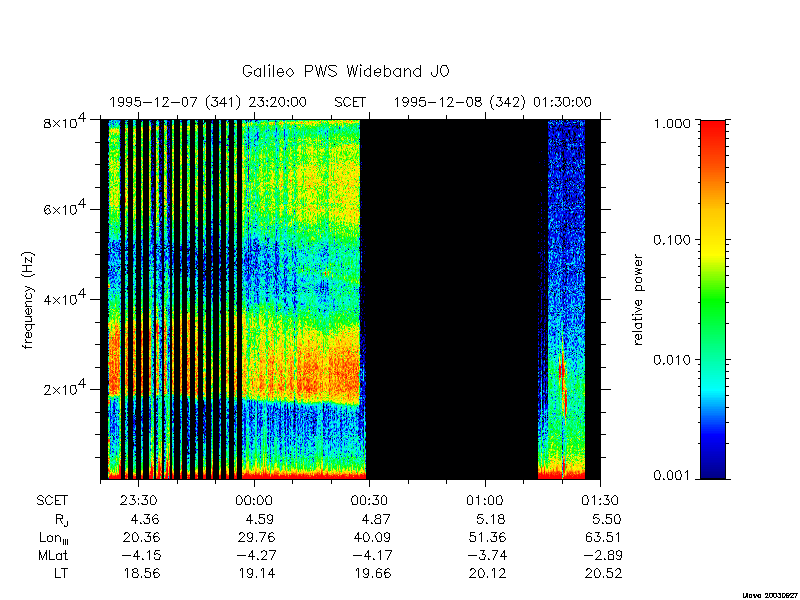The height and width of the screenshot is (600, 800).
Task: Click the "relative power" colorbar label
Action: pyautogui.click(x=638, y=300)
